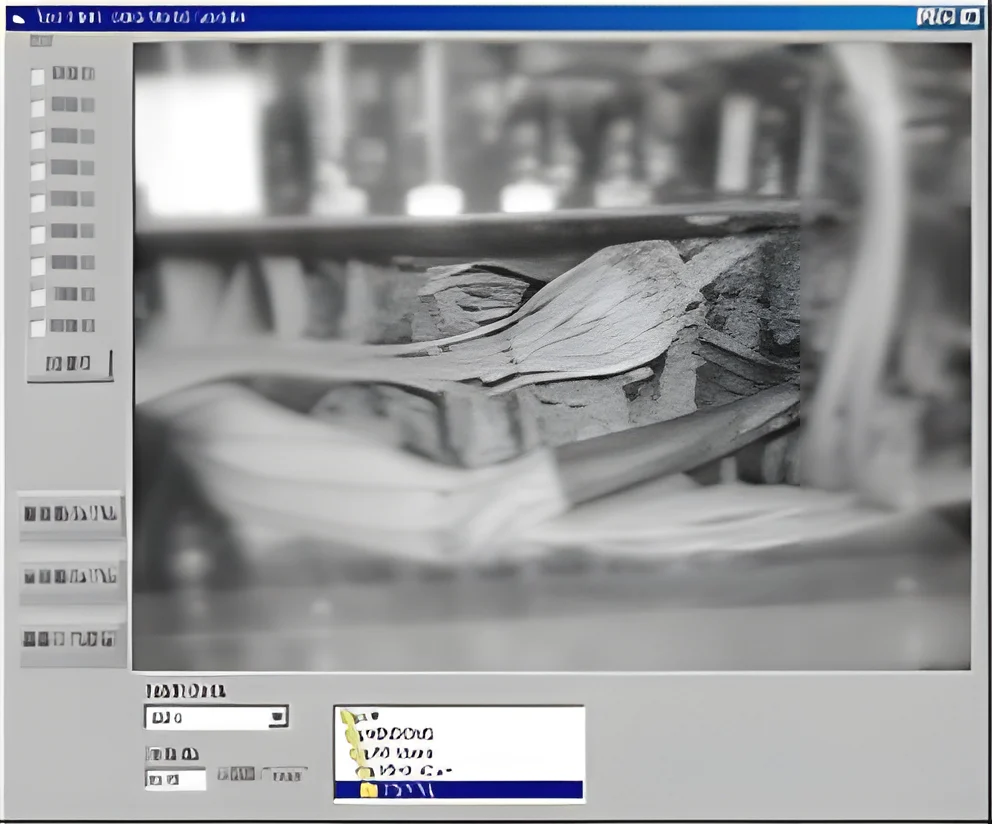Toggle the third checkbox in the left column

38,140
